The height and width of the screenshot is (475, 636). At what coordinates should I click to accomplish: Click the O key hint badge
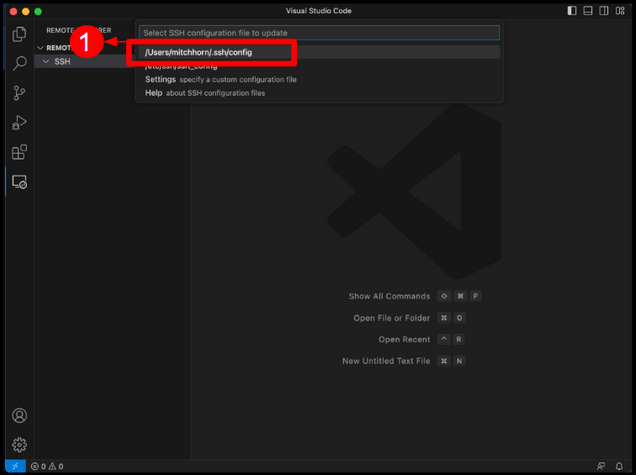coord(459,318)
